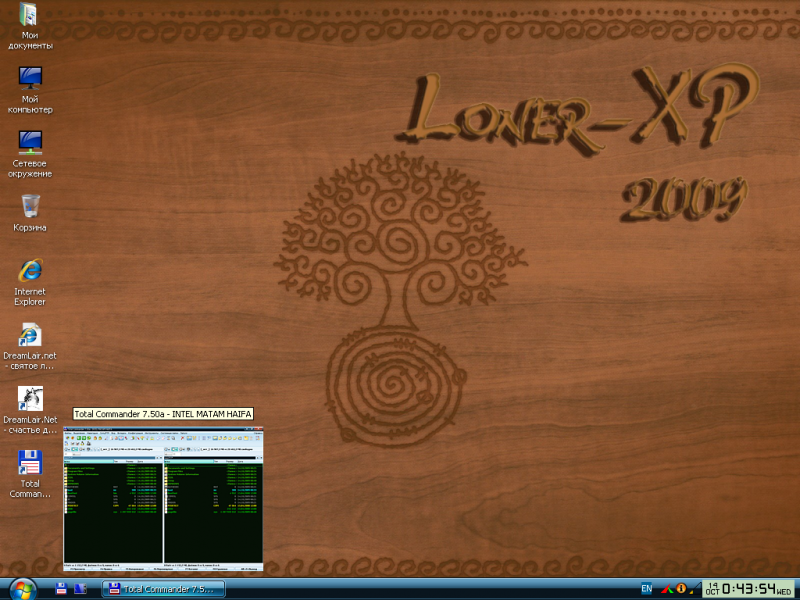
Task: Click the orange info tray icon
Action: pos(680,589)
